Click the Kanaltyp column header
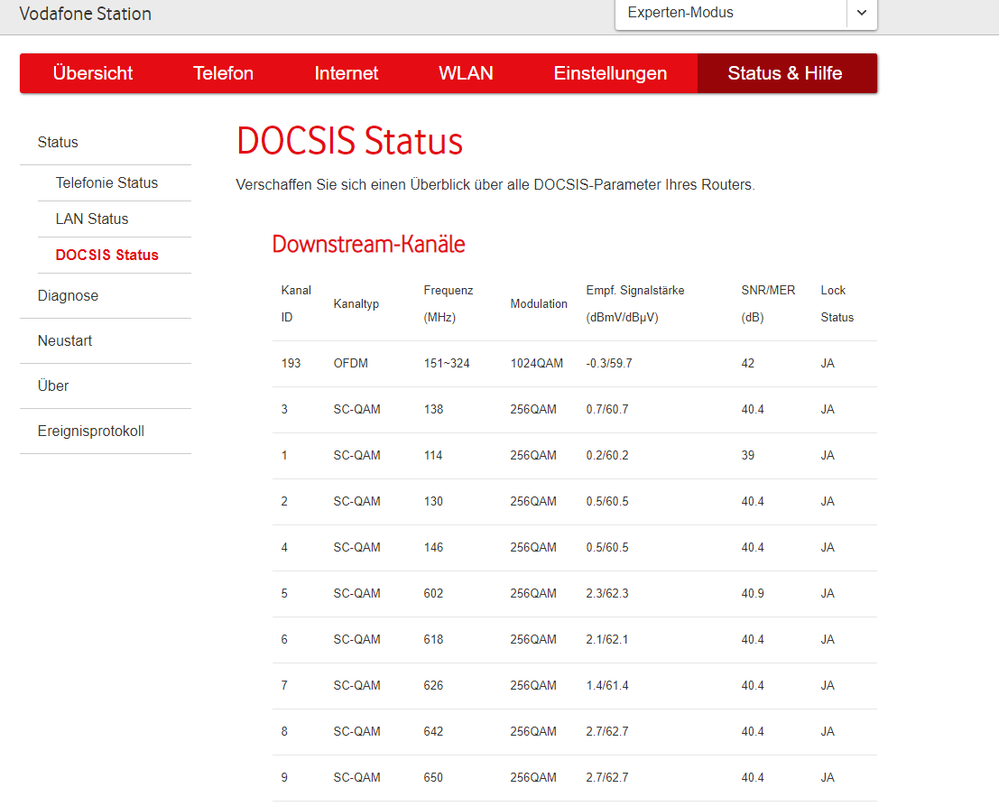This screenshot has width=999, height=808. pos(356,304)
